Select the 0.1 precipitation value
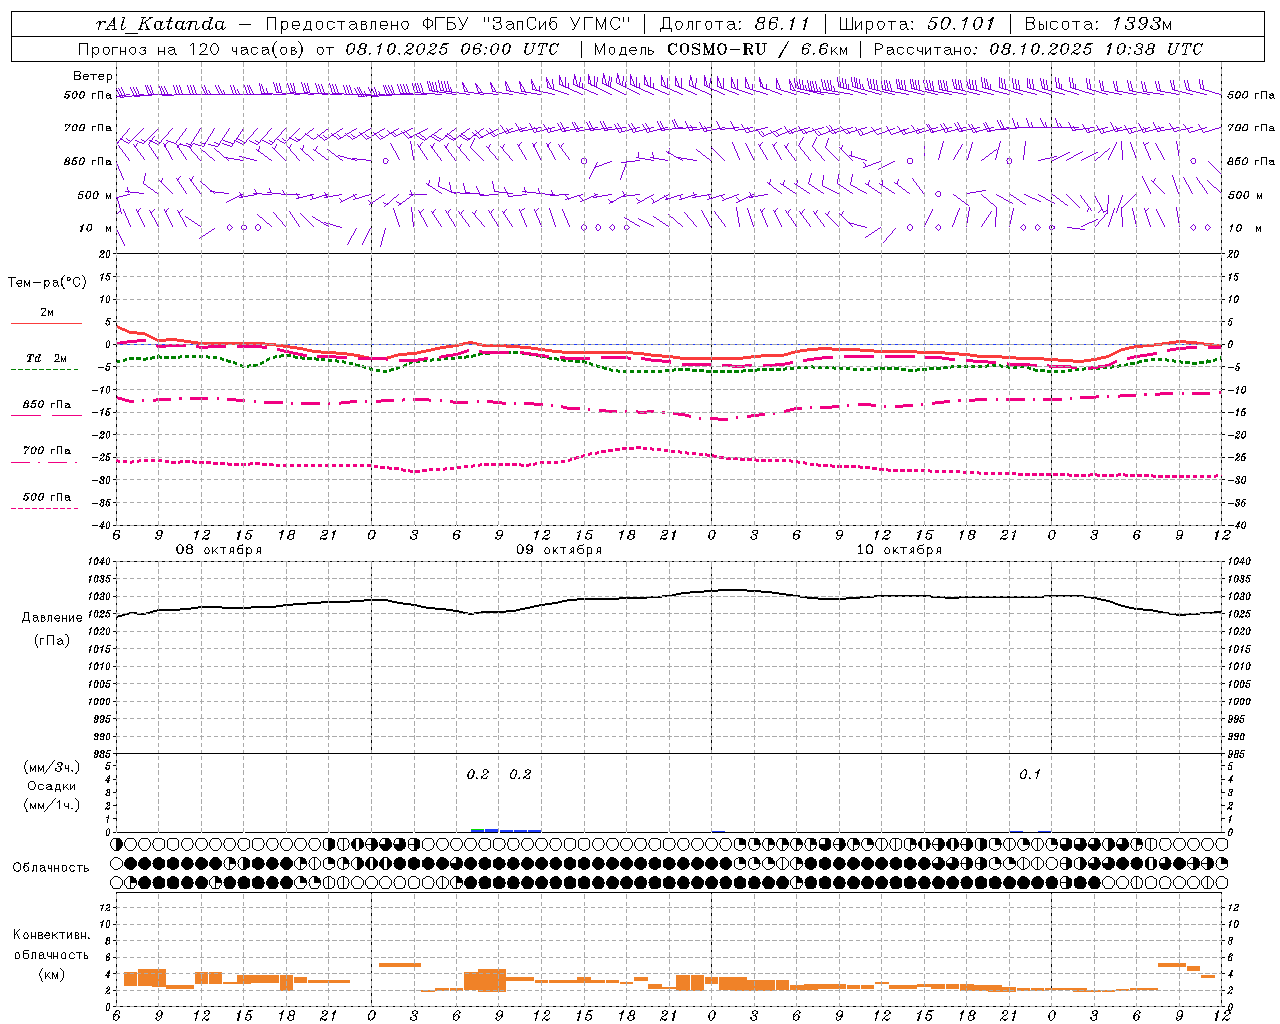 coord(1030,775)
